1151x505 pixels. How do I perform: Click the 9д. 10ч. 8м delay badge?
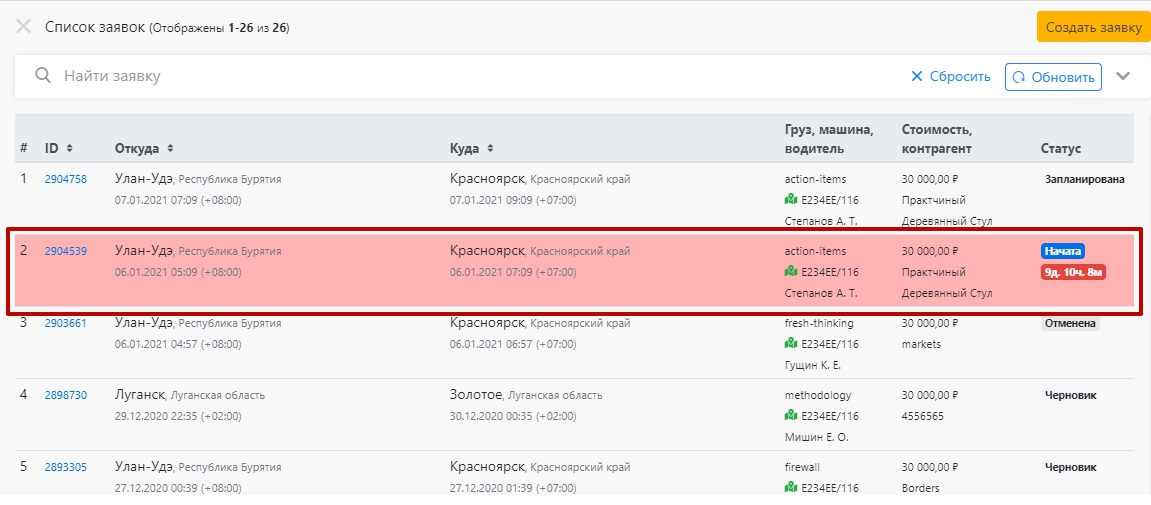click(x=1073, y=272)
